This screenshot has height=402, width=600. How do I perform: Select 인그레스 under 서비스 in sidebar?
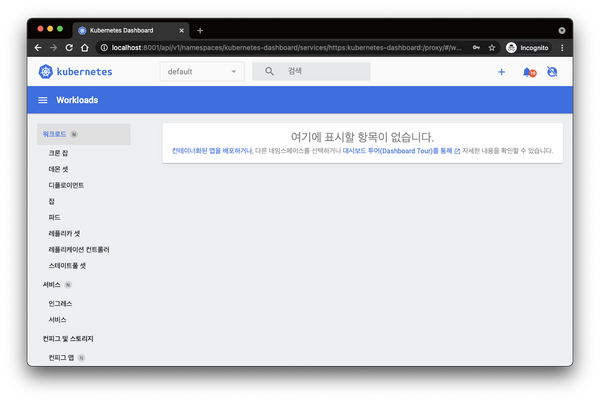pyautogui.click(x=60, y=302)
